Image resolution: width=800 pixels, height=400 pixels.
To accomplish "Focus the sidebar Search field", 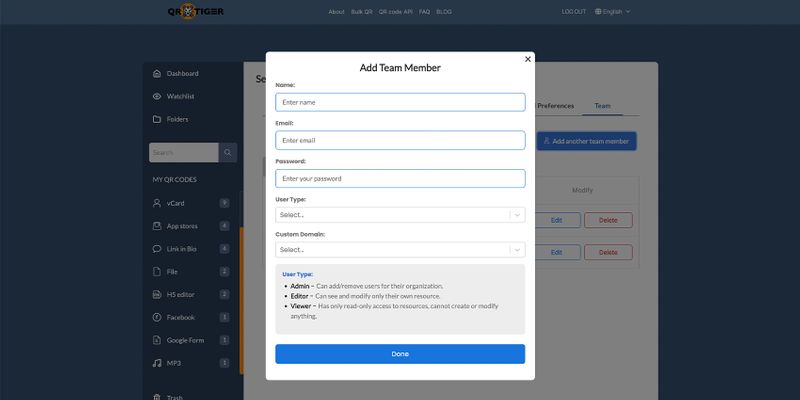I will tap(184, 153).
